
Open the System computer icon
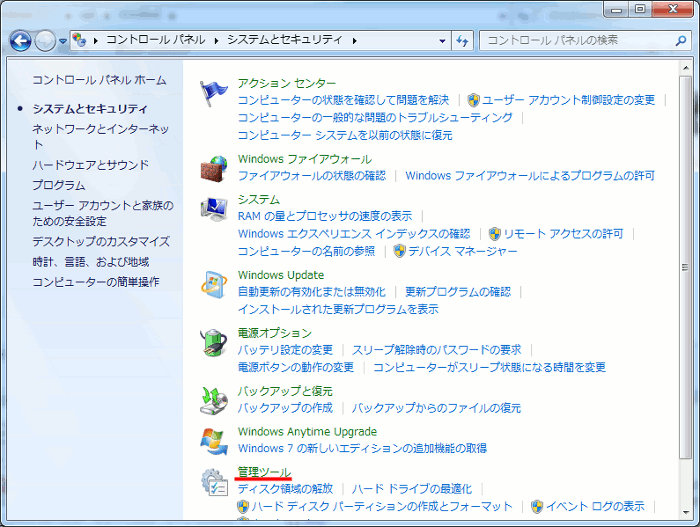click(x=214, y=208)
